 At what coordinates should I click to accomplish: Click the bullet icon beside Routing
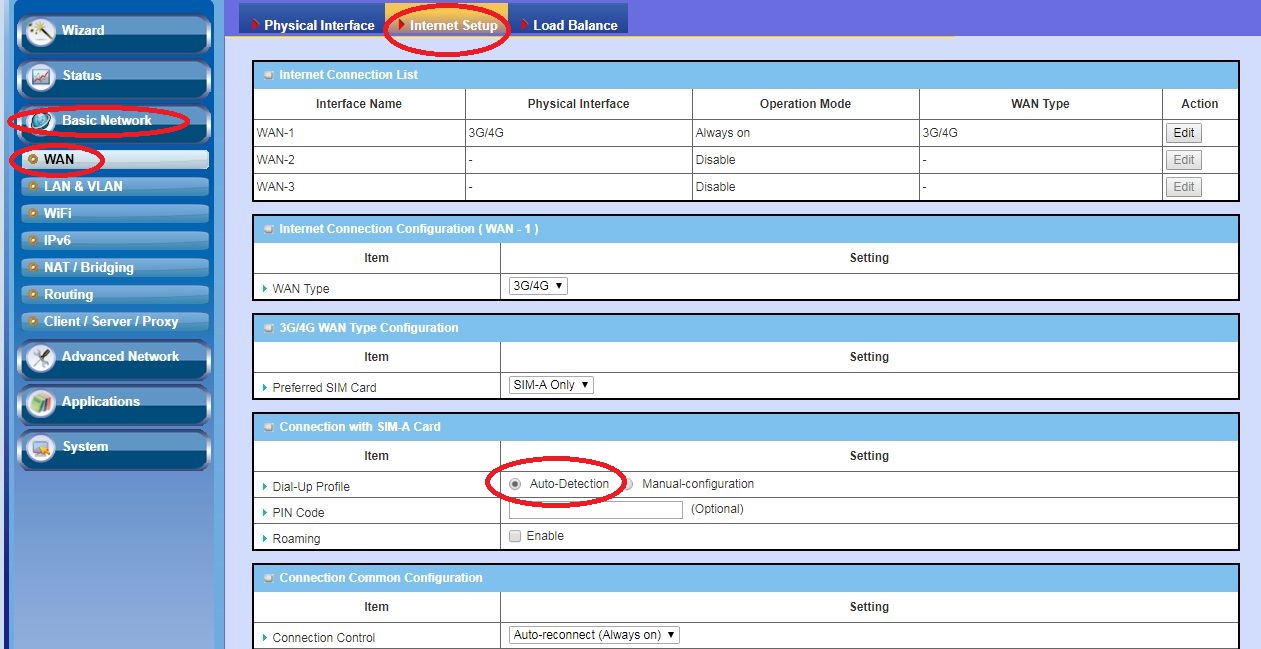click(x=34, y=295)
